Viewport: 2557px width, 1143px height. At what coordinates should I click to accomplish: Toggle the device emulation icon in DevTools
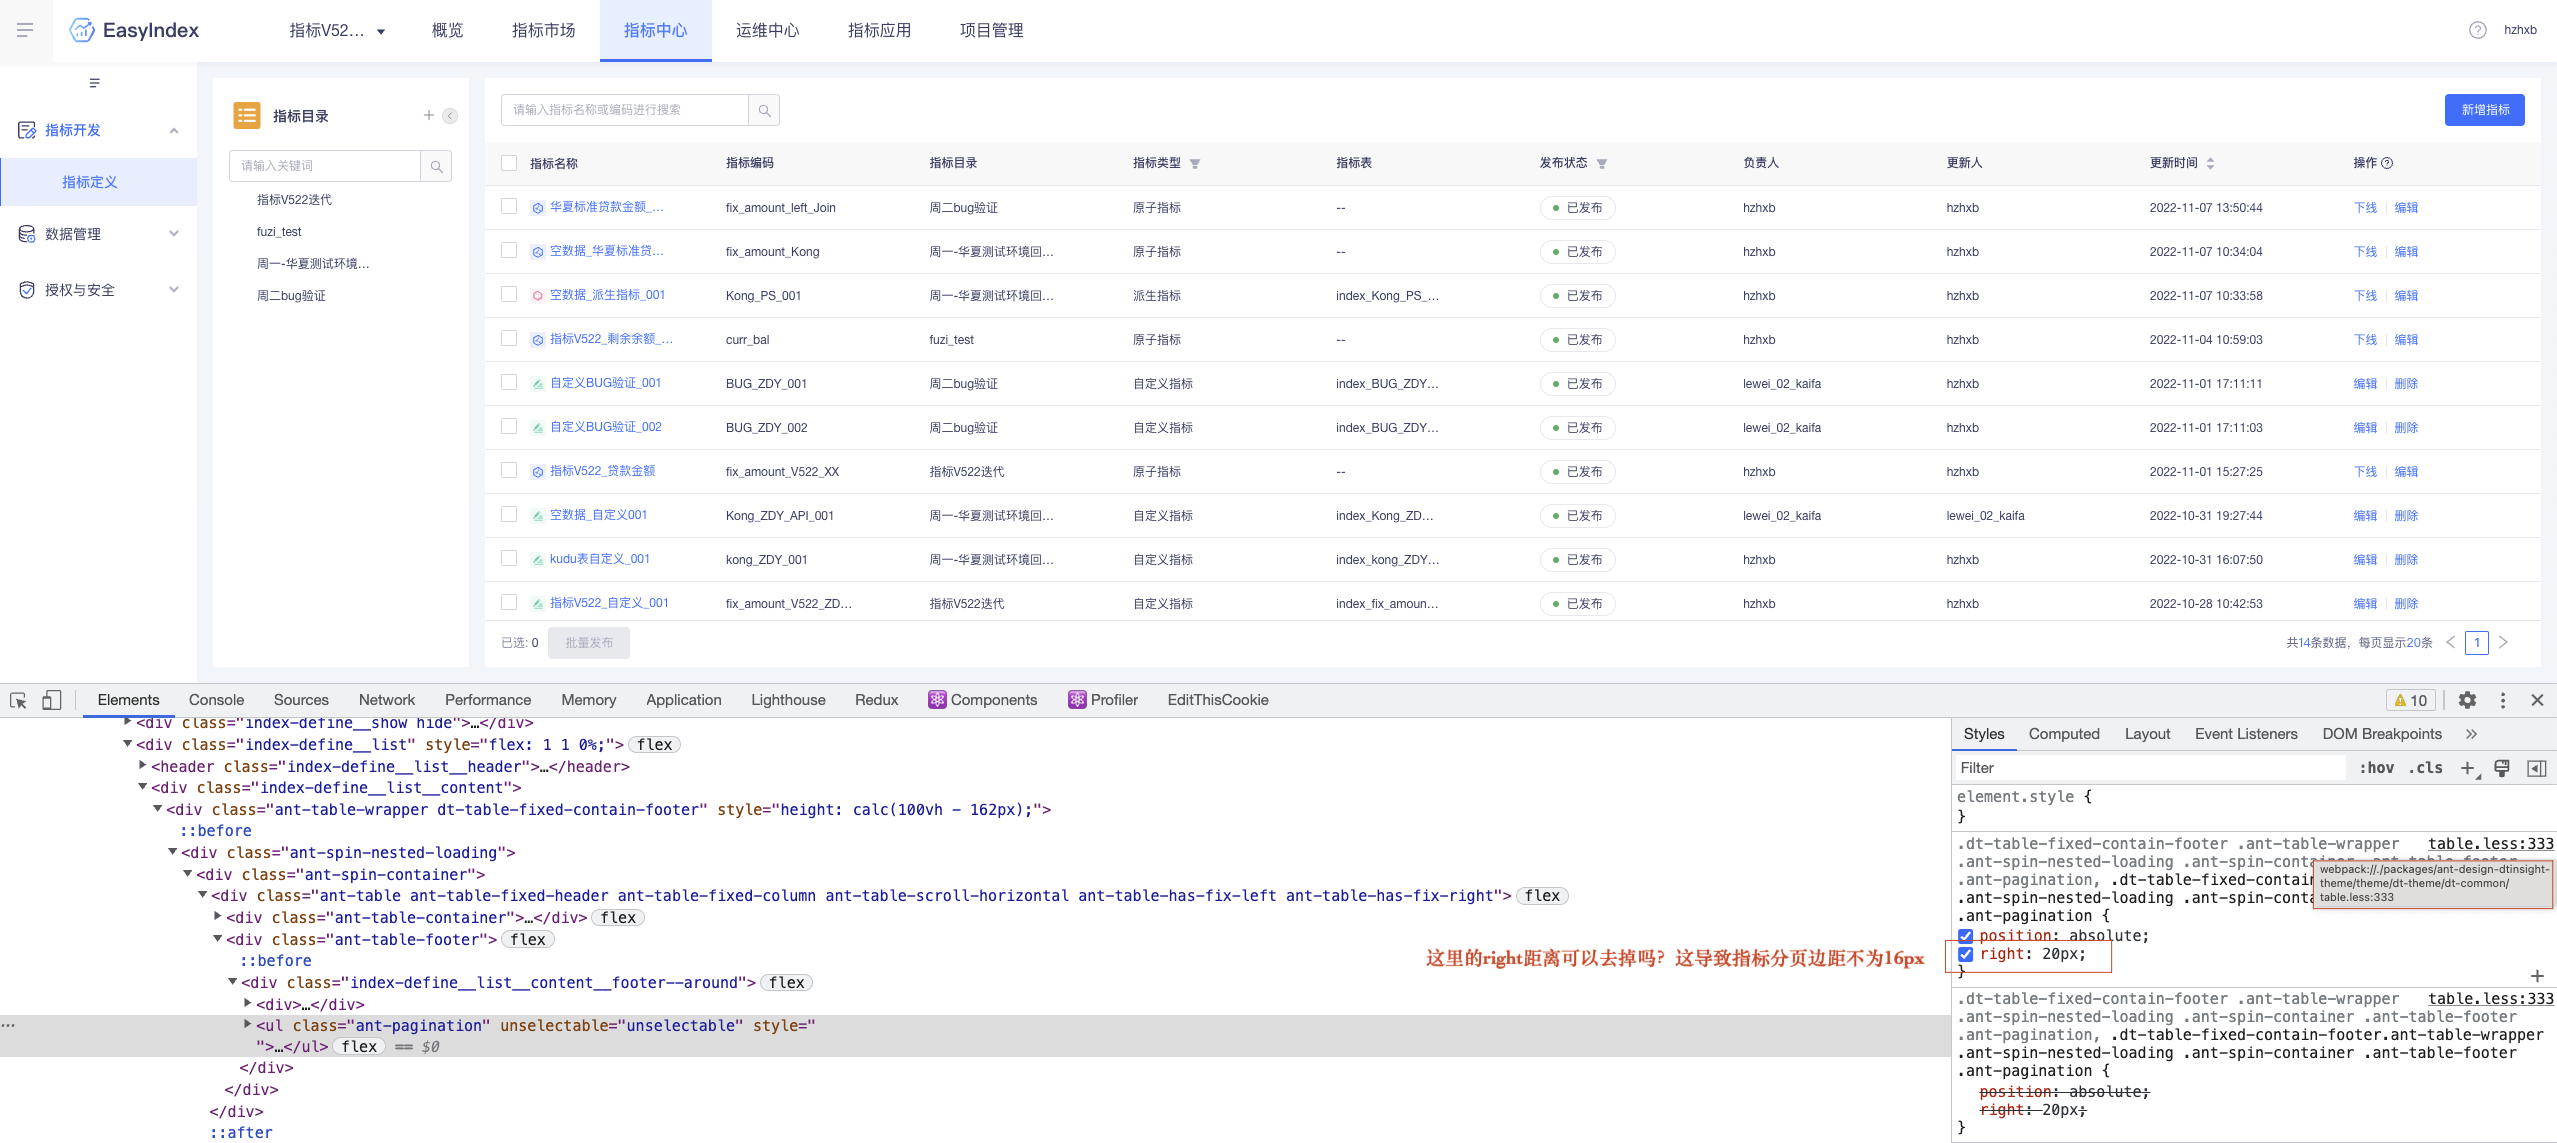tap(52, 700)
